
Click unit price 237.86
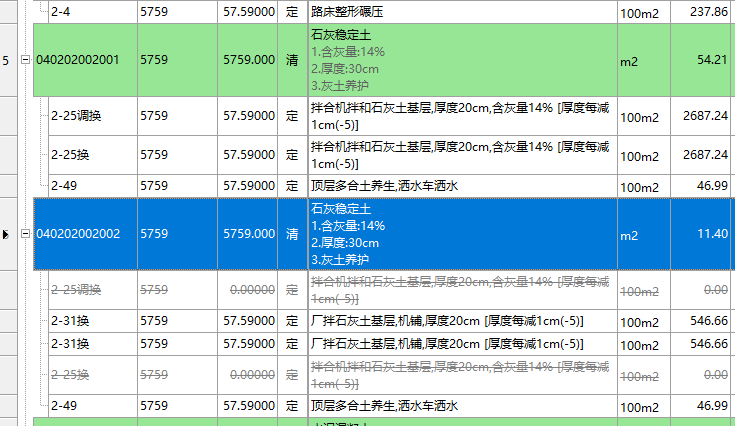(x=708, y=12)
